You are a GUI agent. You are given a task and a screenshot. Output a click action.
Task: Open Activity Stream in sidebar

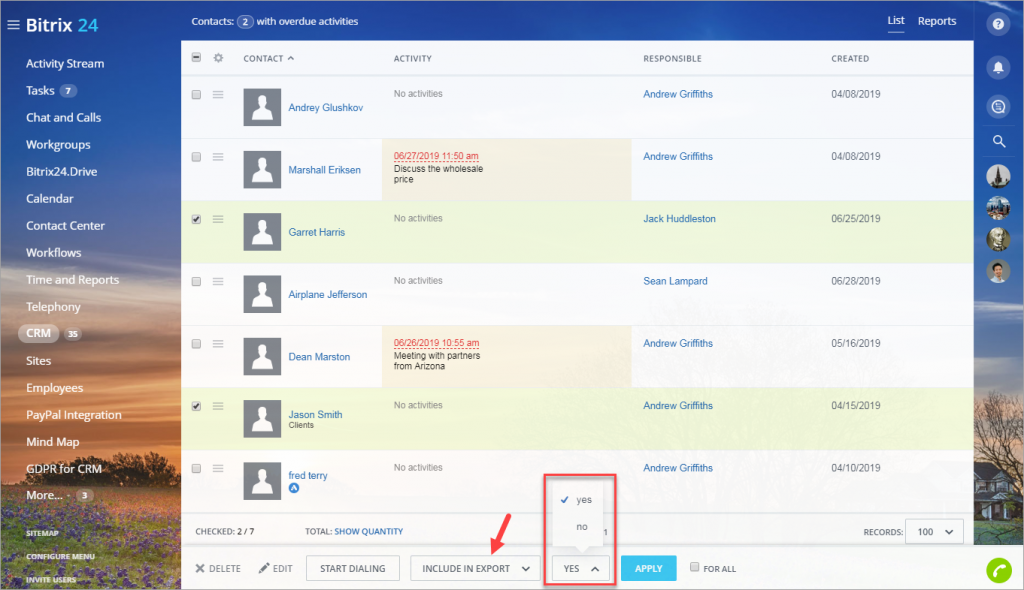coord(65,63)
